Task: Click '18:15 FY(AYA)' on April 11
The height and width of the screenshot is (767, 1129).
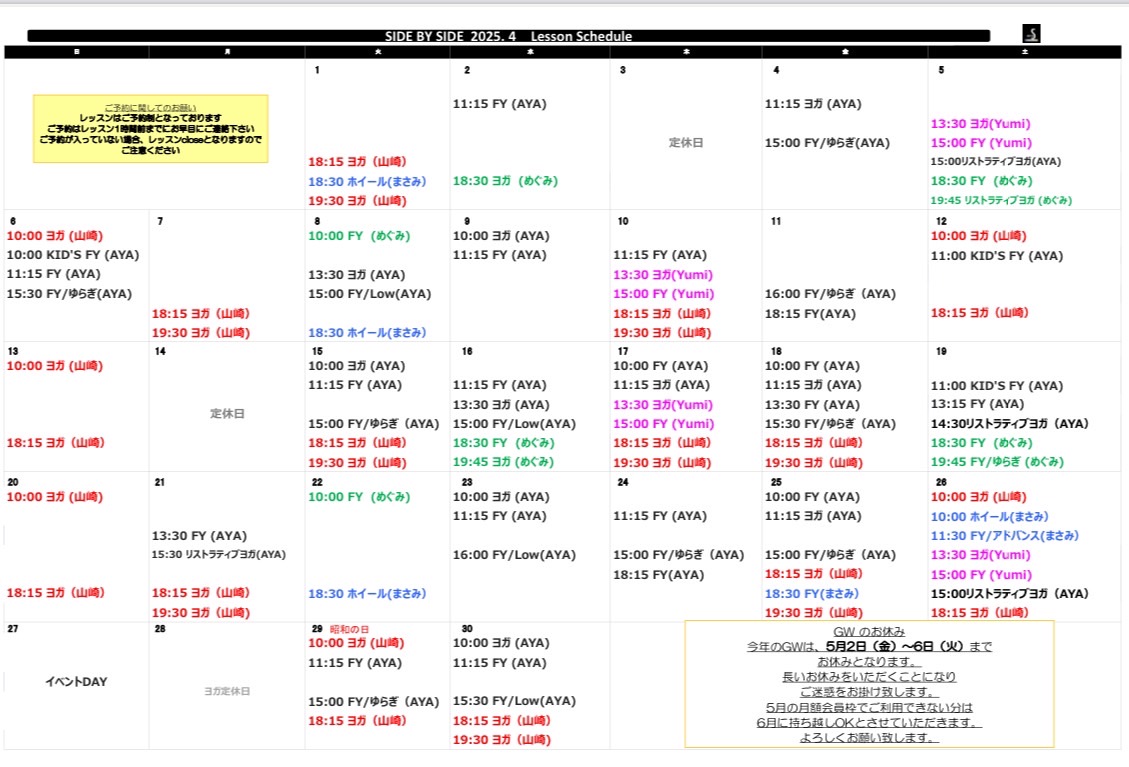Action: tap(810, 314)
